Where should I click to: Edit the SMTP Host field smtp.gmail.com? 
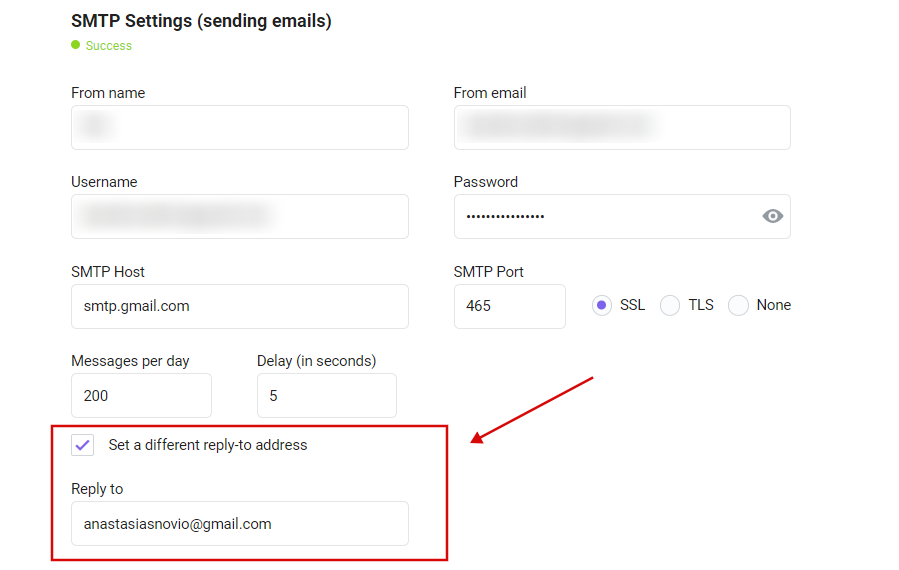[x=240, y=306]
